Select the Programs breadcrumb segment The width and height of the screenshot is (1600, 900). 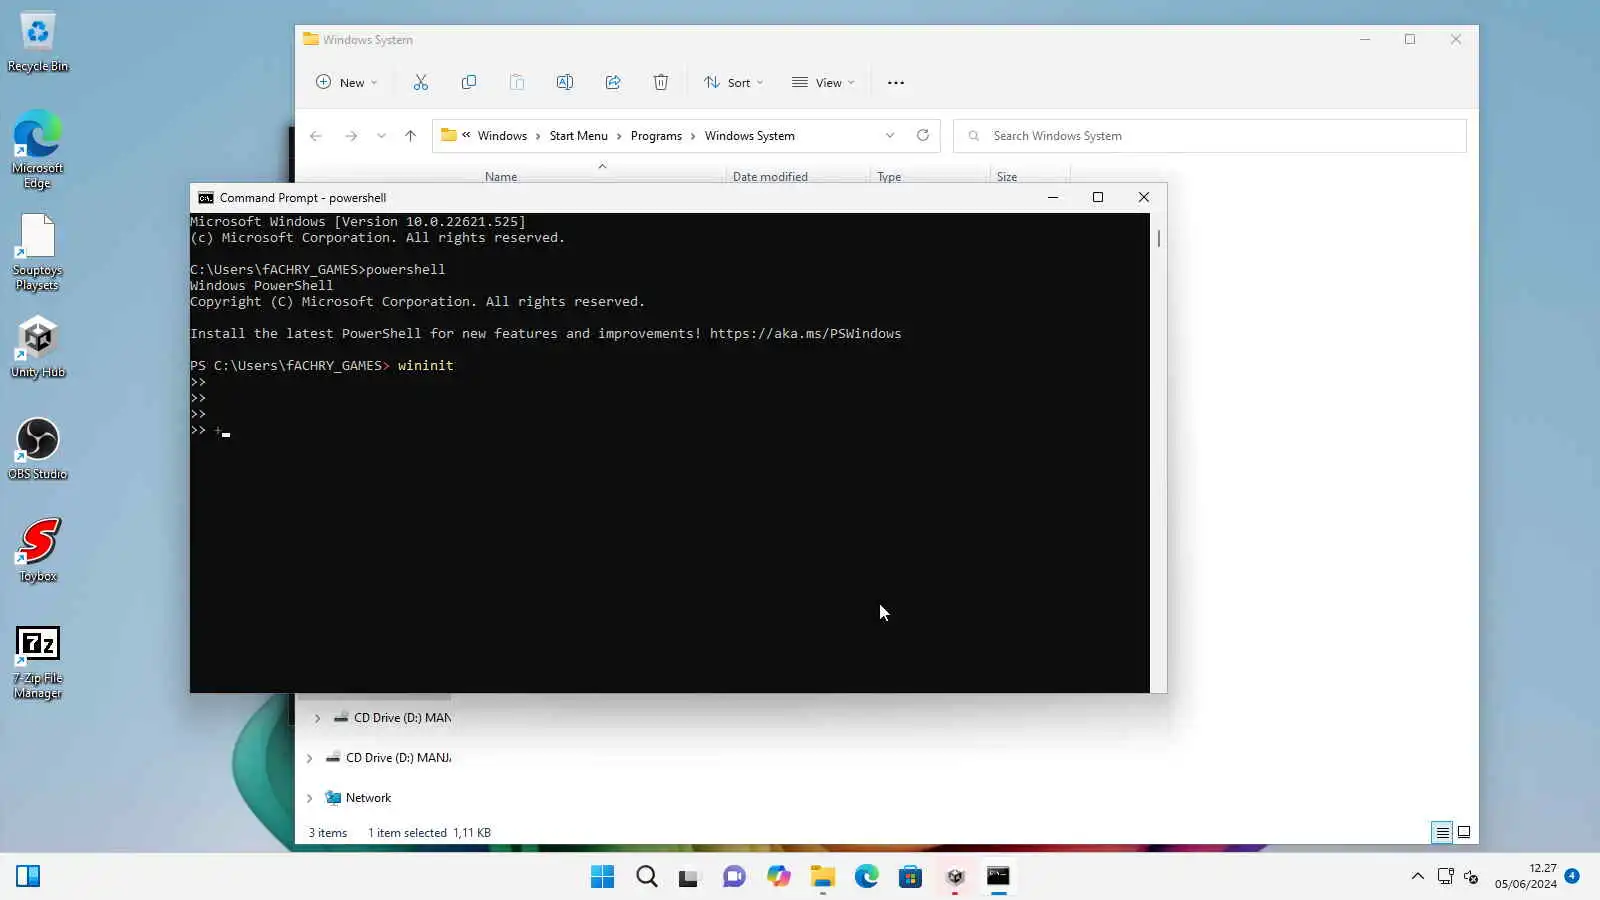tap(656, 136)
